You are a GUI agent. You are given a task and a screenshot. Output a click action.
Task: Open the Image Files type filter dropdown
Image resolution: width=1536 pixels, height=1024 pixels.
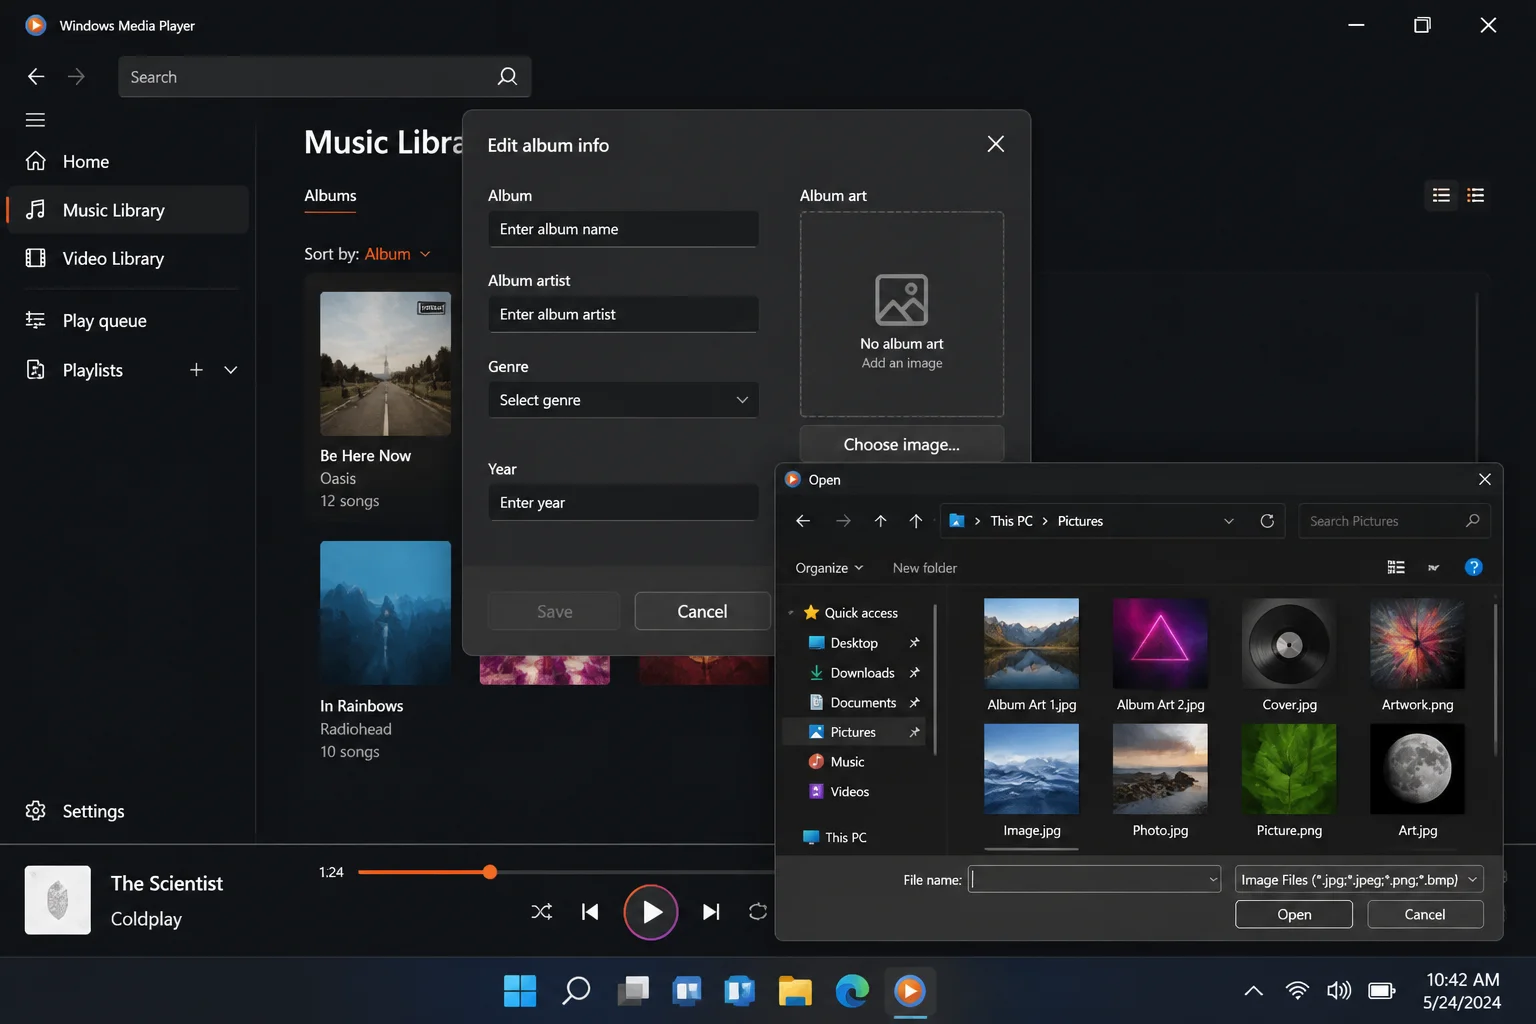click(x=1359, y=880)
